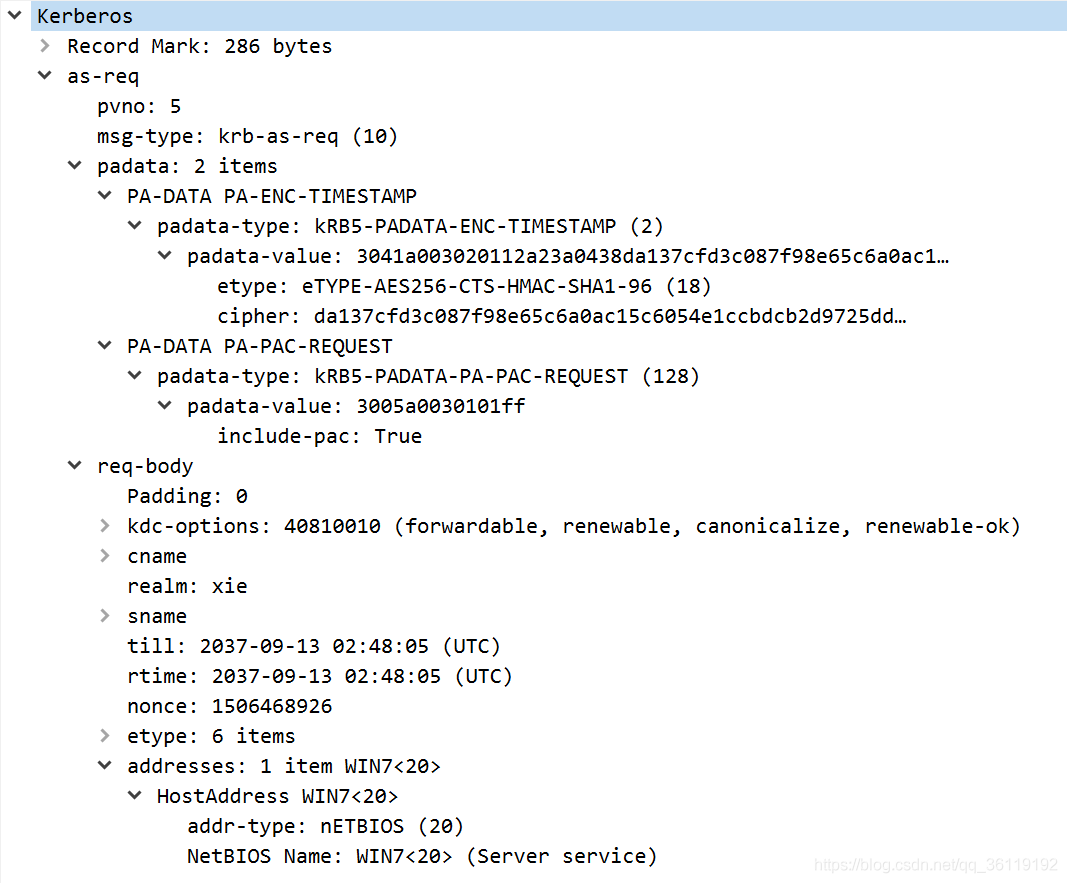Collapse HostAddress WIN7<20> node
The width and height of the screenshot is (1067, 883).
[135, 795]
